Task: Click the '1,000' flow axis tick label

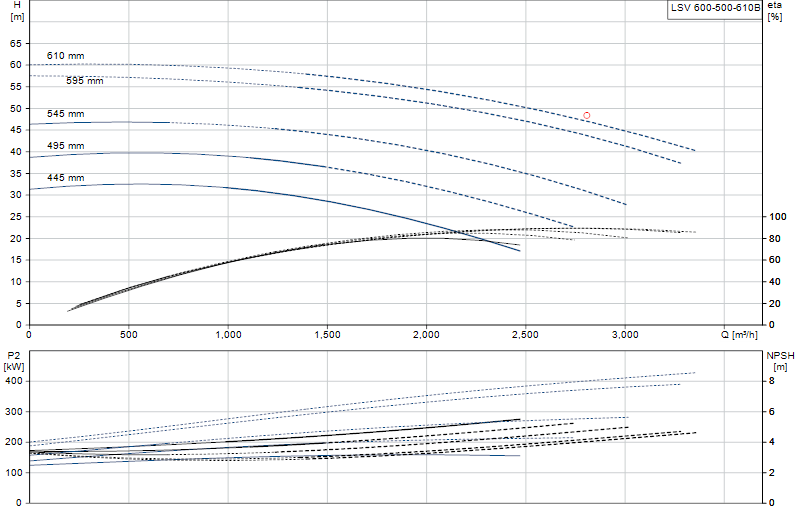Action: click(x=229, y=335)
